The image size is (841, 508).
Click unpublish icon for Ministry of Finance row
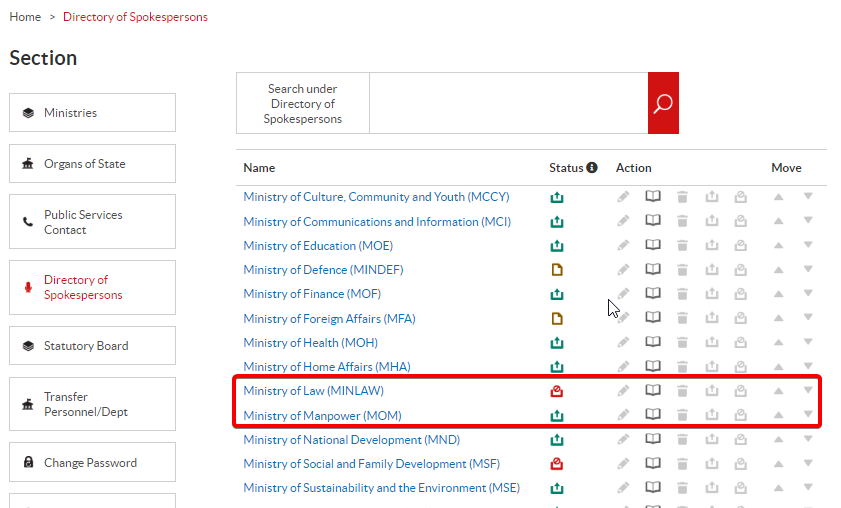coord(741,294)
